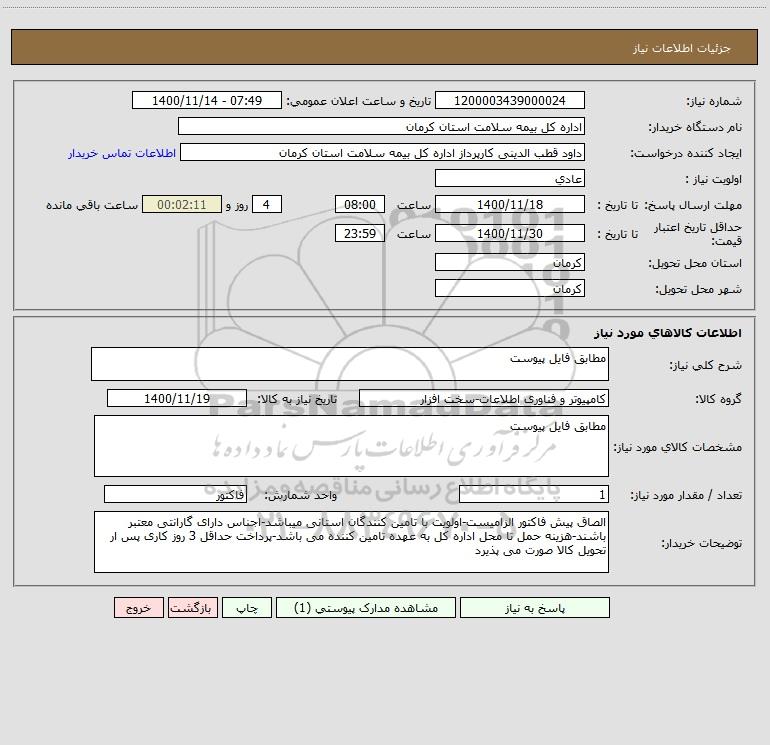This screenshot has width=770, height=745.
Task: Click the ایجاد کننده درخواست field
Action: 382,153
